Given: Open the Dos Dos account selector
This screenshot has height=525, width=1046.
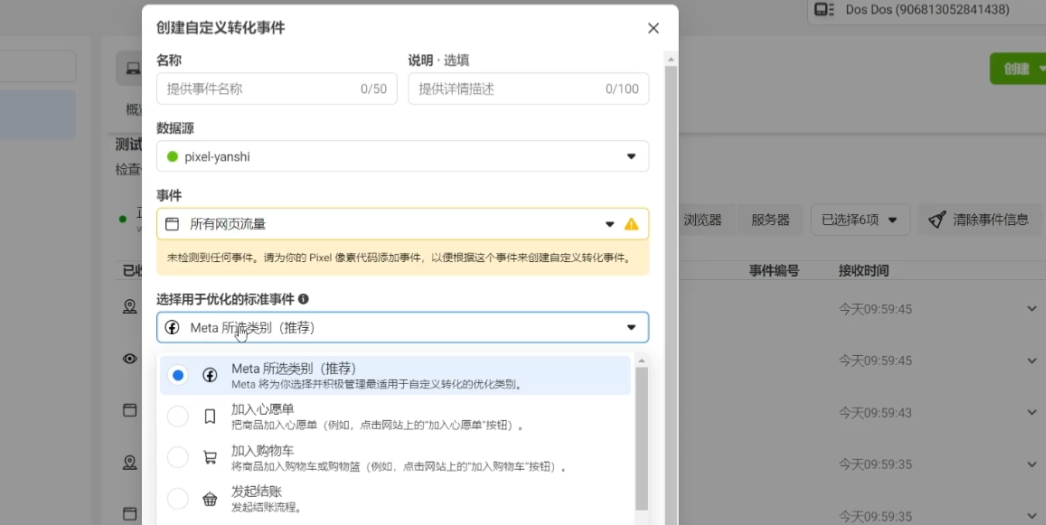Looking at the screenshot, I should point(927,9).
